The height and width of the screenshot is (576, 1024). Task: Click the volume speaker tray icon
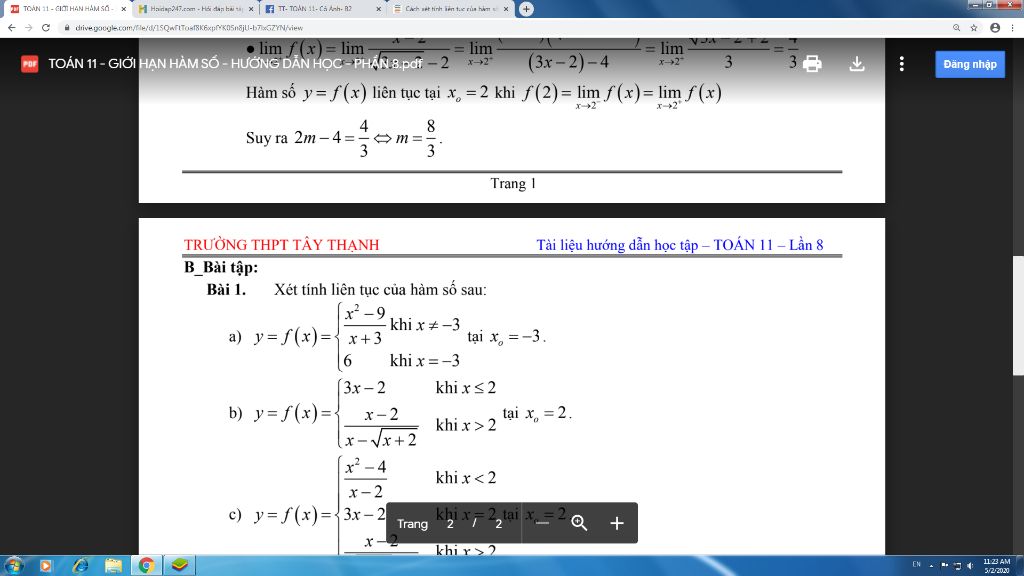(970, 566)
